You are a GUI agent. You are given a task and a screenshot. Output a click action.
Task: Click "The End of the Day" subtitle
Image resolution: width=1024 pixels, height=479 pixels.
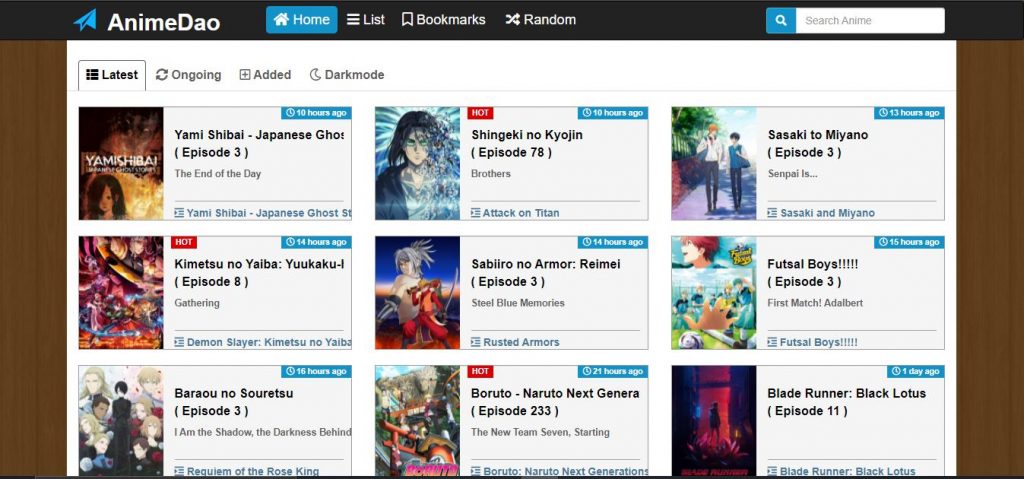[217, 174]
